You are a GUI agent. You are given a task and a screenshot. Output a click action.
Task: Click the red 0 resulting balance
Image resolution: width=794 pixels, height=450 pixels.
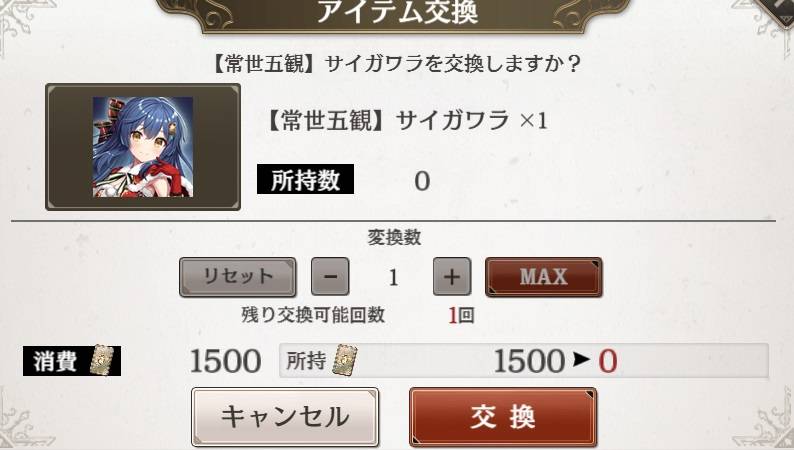coord(608,361)
